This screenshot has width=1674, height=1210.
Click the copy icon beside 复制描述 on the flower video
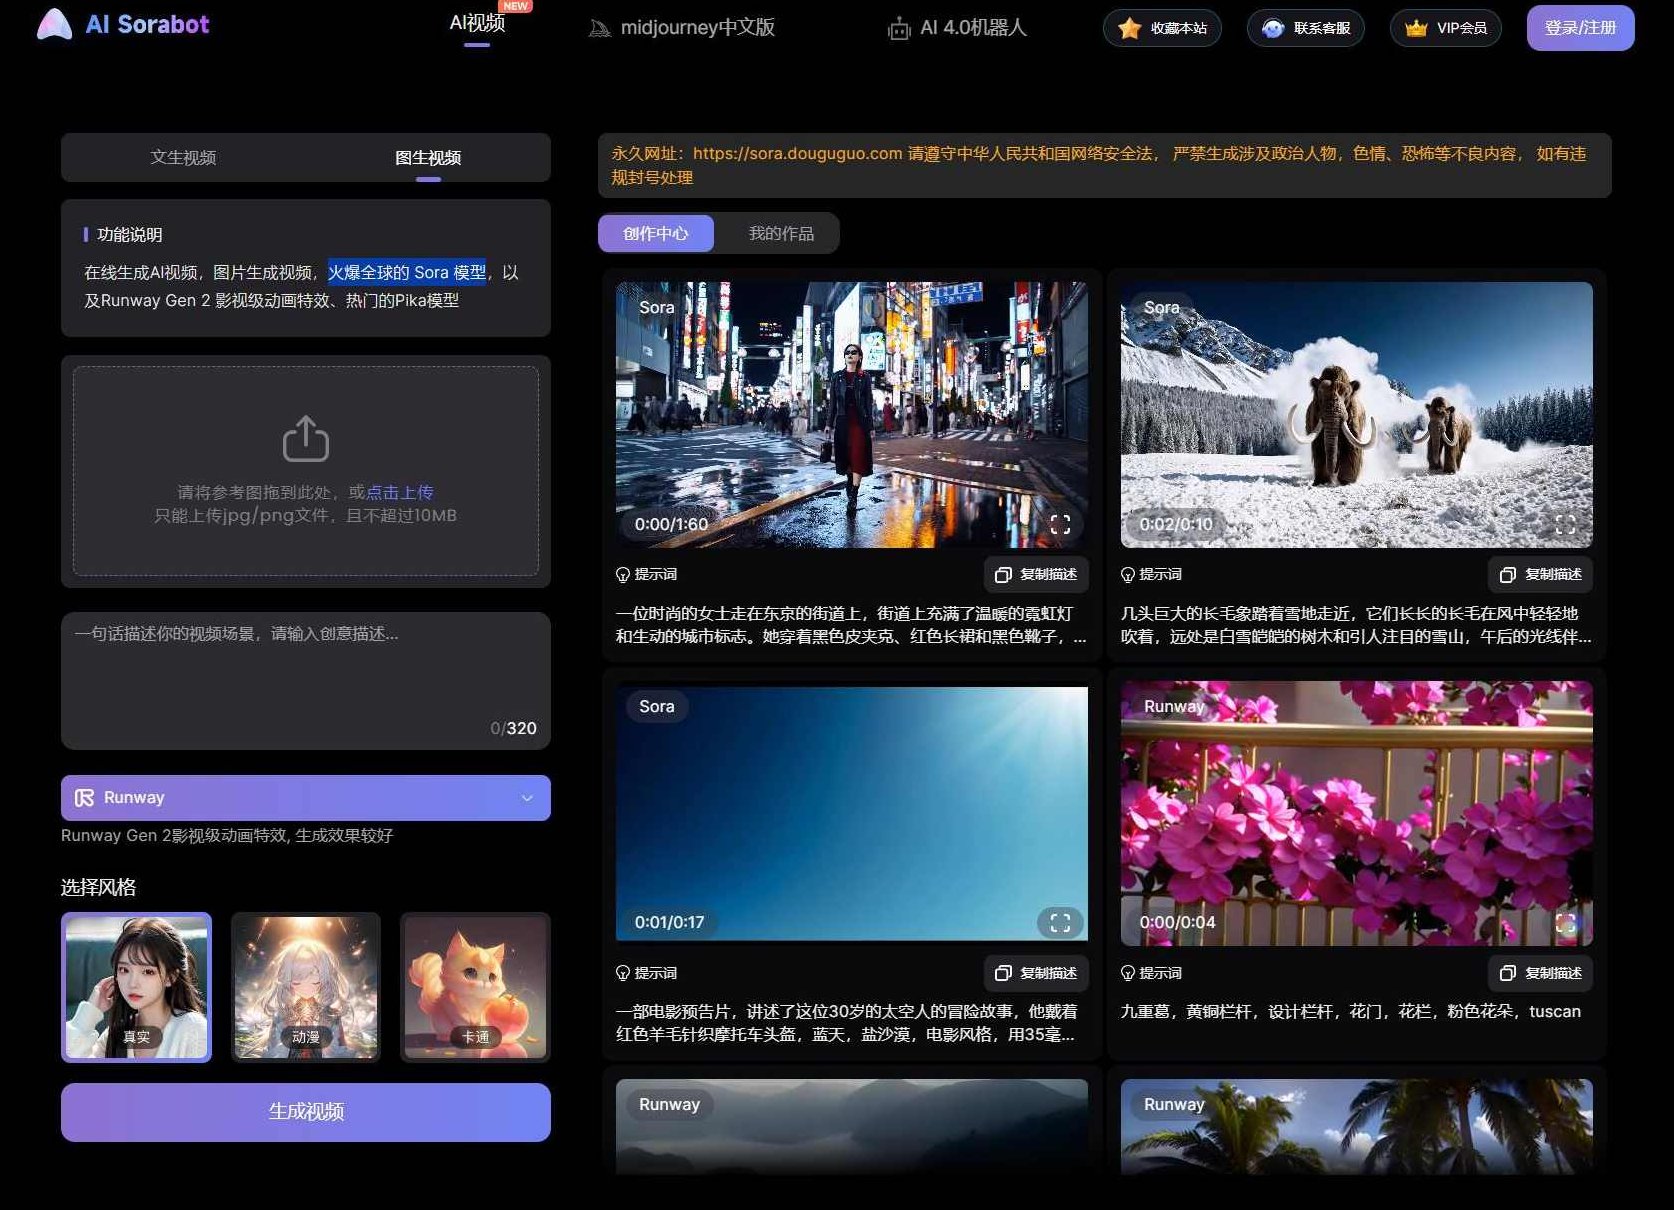tap(1506, 973)
